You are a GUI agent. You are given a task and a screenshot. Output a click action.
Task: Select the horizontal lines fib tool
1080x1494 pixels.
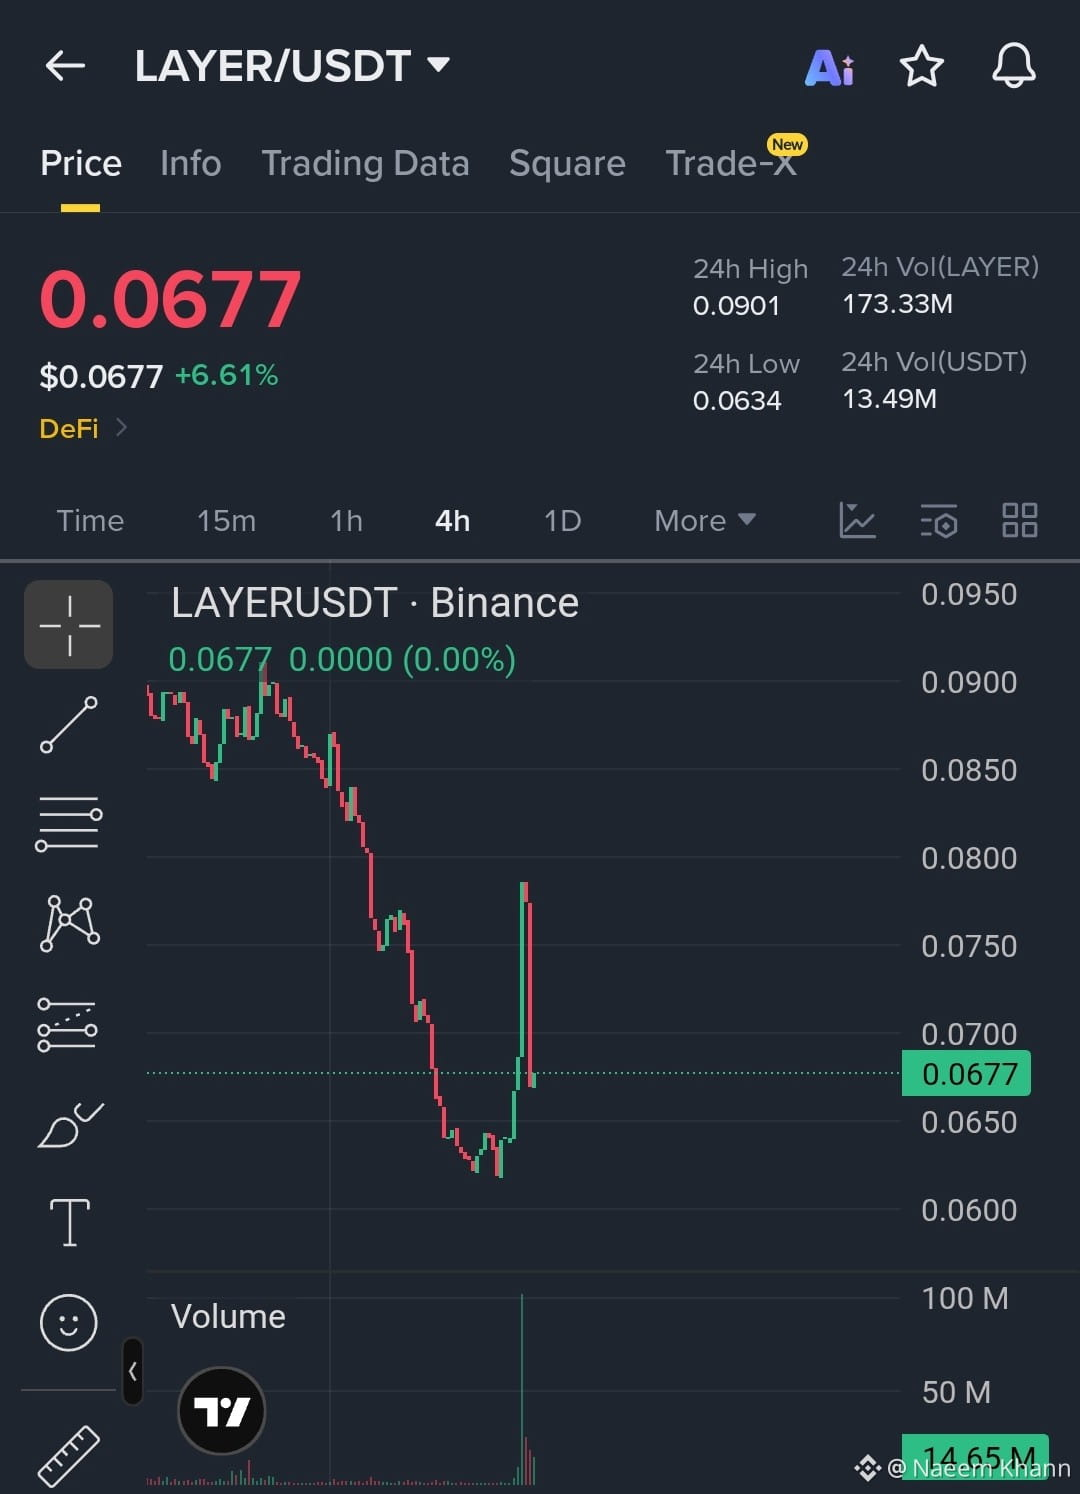tap(69, 824)
